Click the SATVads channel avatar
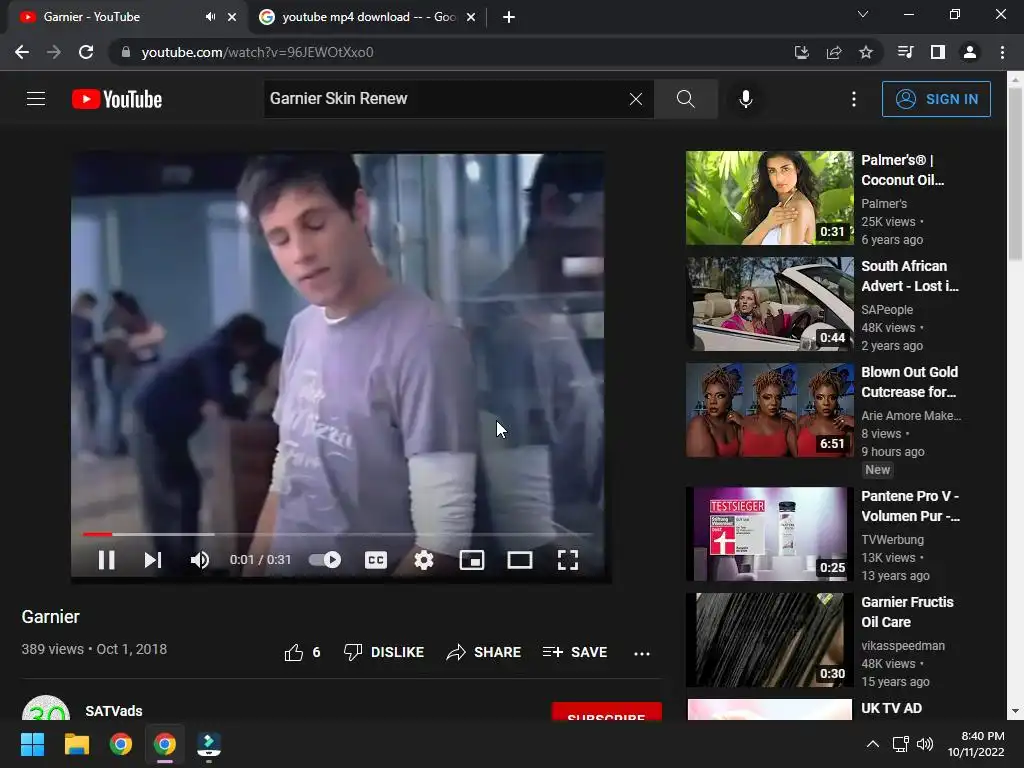The image size is (1024, 768). (x=46, y=709)
